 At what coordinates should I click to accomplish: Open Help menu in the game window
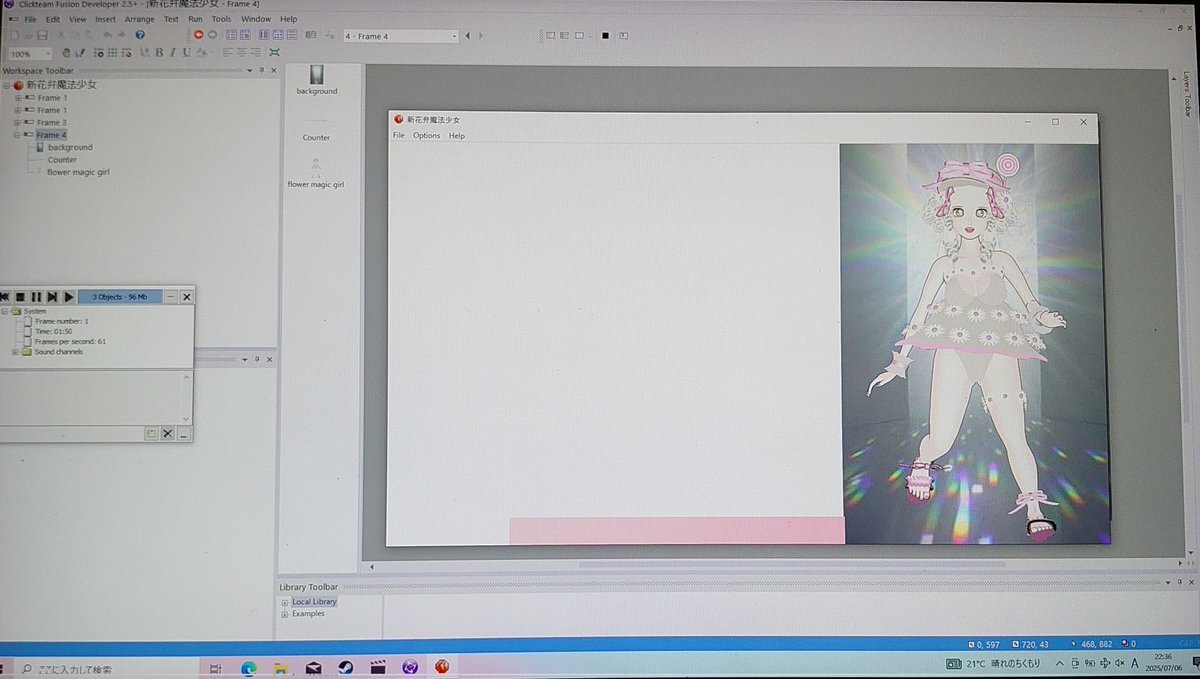coord(456,135)
